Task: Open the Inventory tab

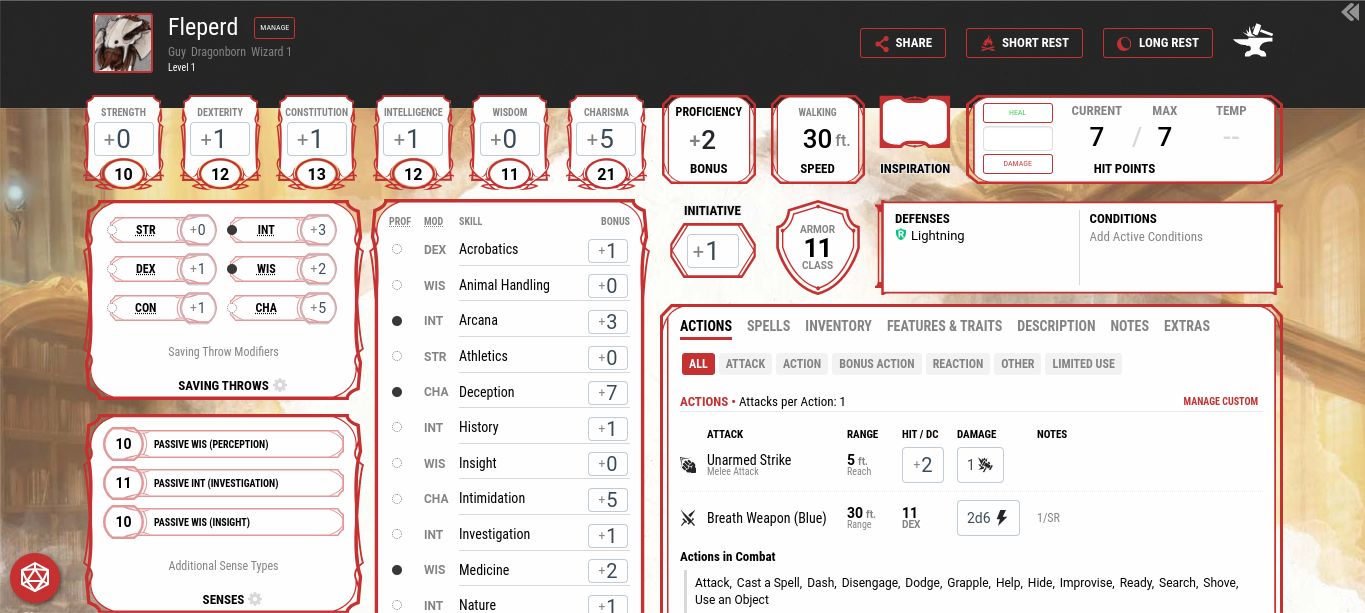Action: coord(838,326)
